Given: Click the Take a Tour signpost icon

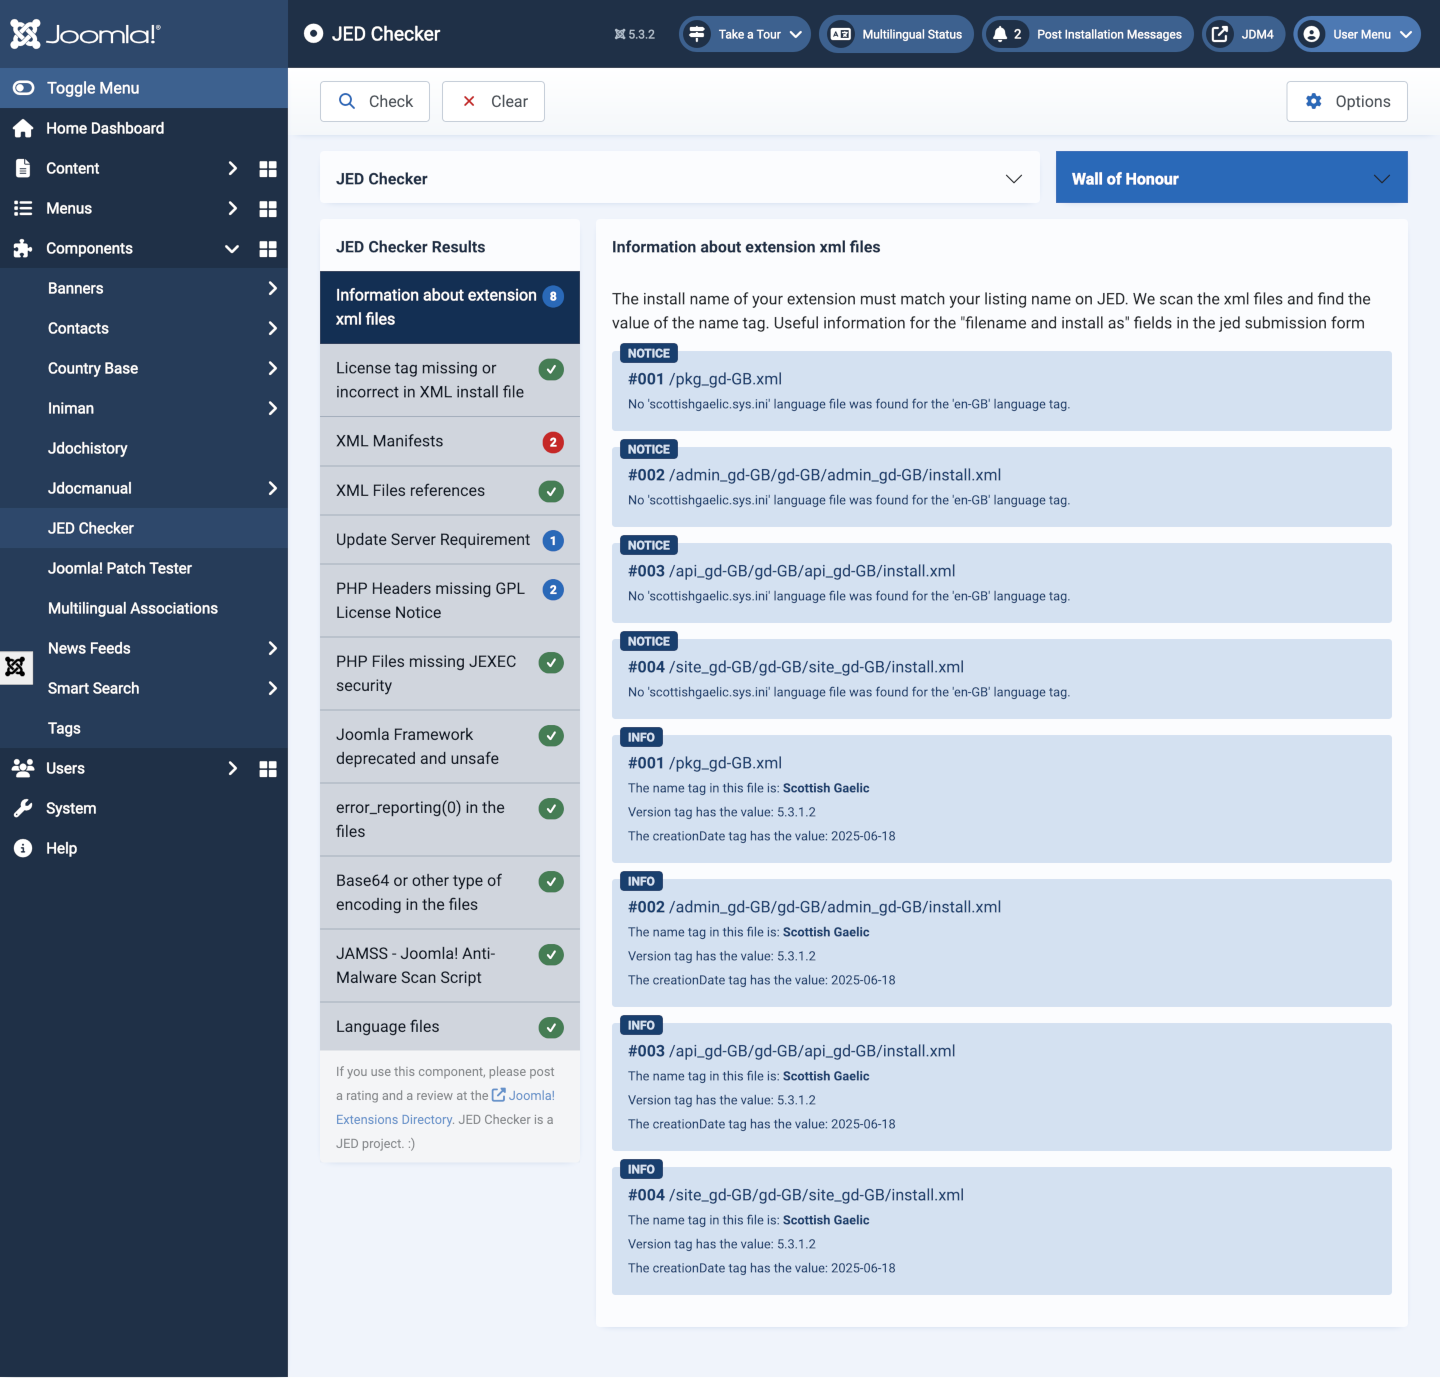Looking at the screenshot, I should tap(697, 34).
